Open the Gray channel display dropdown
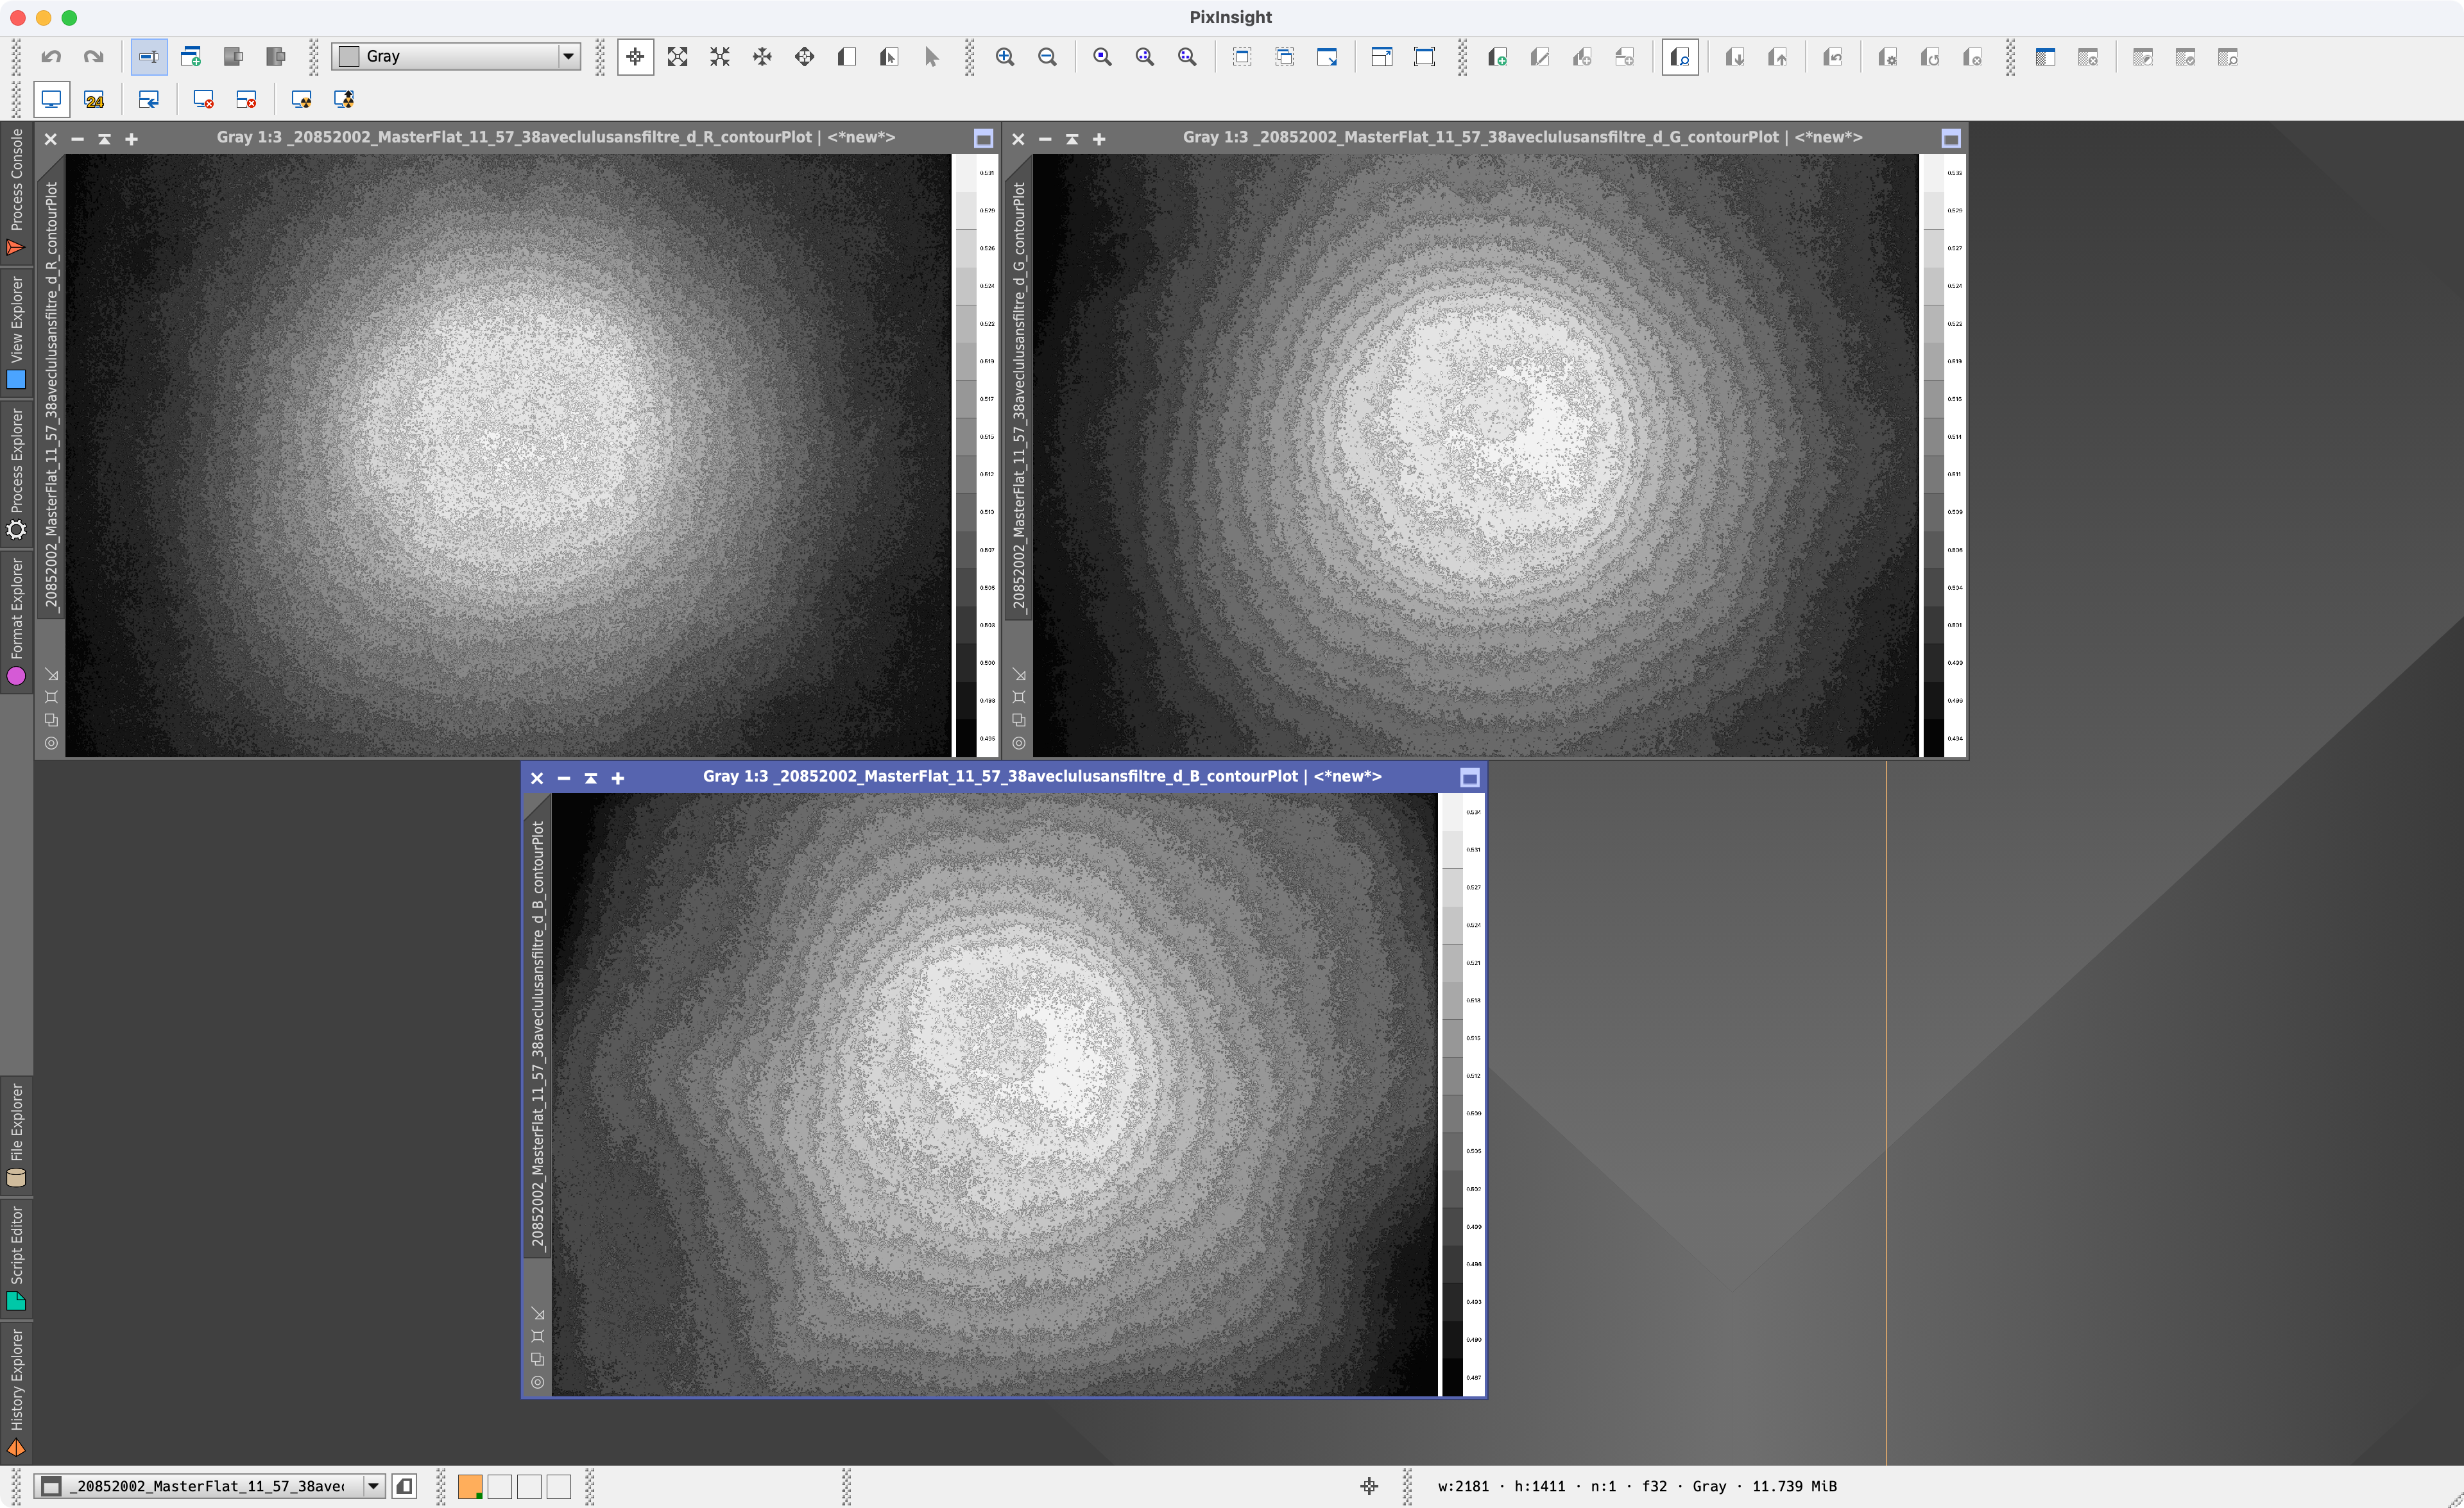 568,57
